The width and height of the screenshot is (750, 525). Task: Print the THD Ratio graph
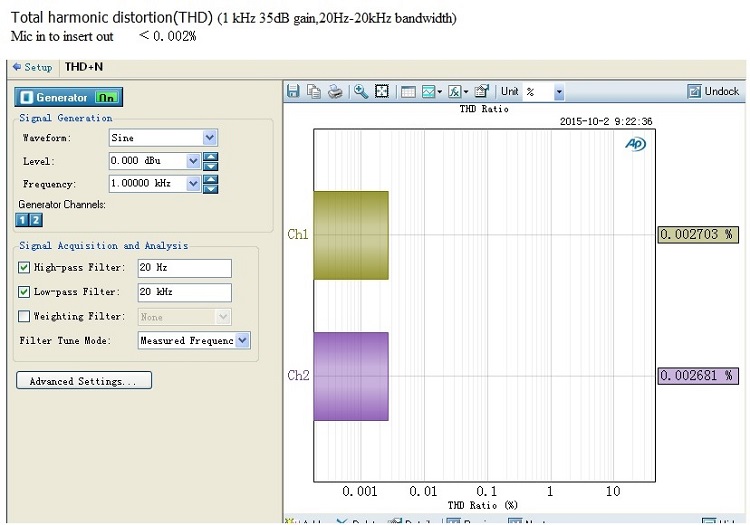click(335, 91)
